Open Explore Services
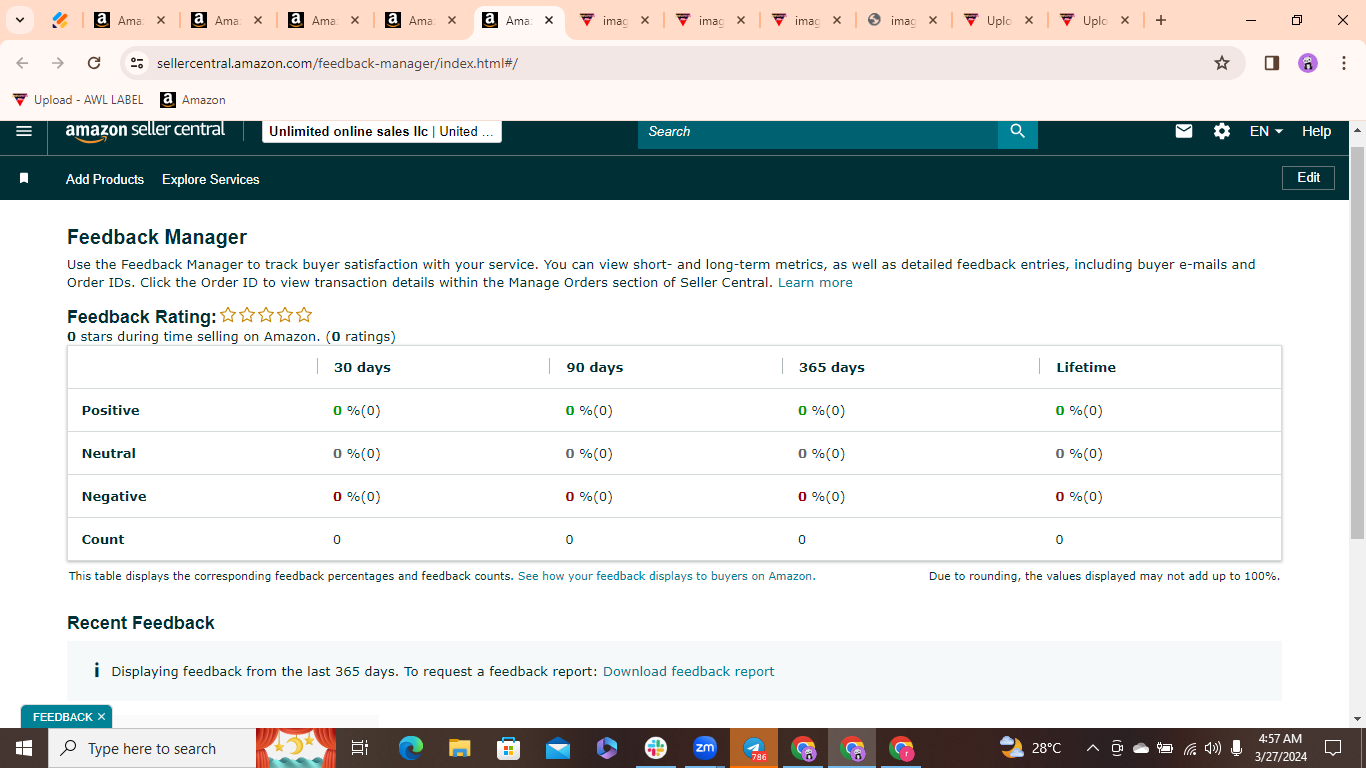Viewport: 1366px width, 768px height. (x=211, y=179)
